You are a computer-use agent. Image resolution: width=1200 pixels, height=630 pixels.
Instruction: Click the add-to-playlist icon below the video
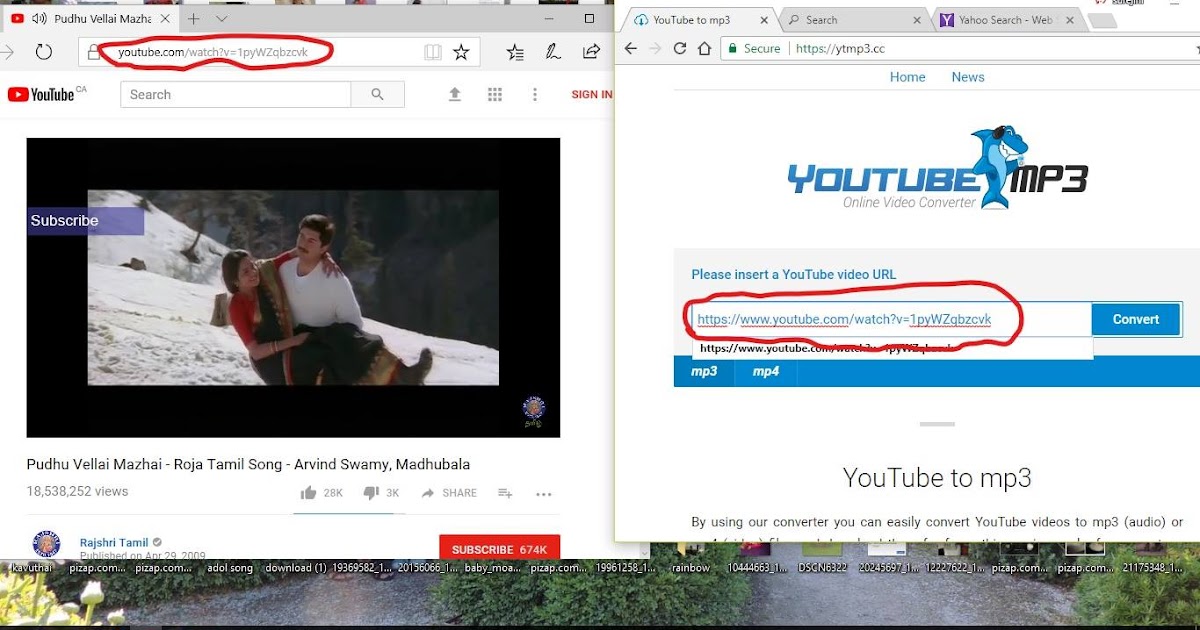[505, 493]
